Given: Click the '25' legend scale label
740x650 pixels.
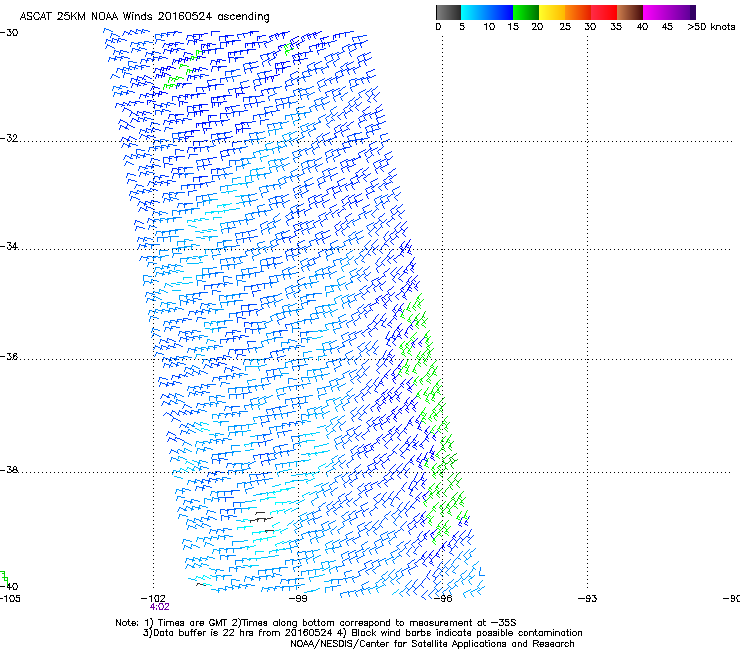Looking at the screenshot, I should [565, 27].
